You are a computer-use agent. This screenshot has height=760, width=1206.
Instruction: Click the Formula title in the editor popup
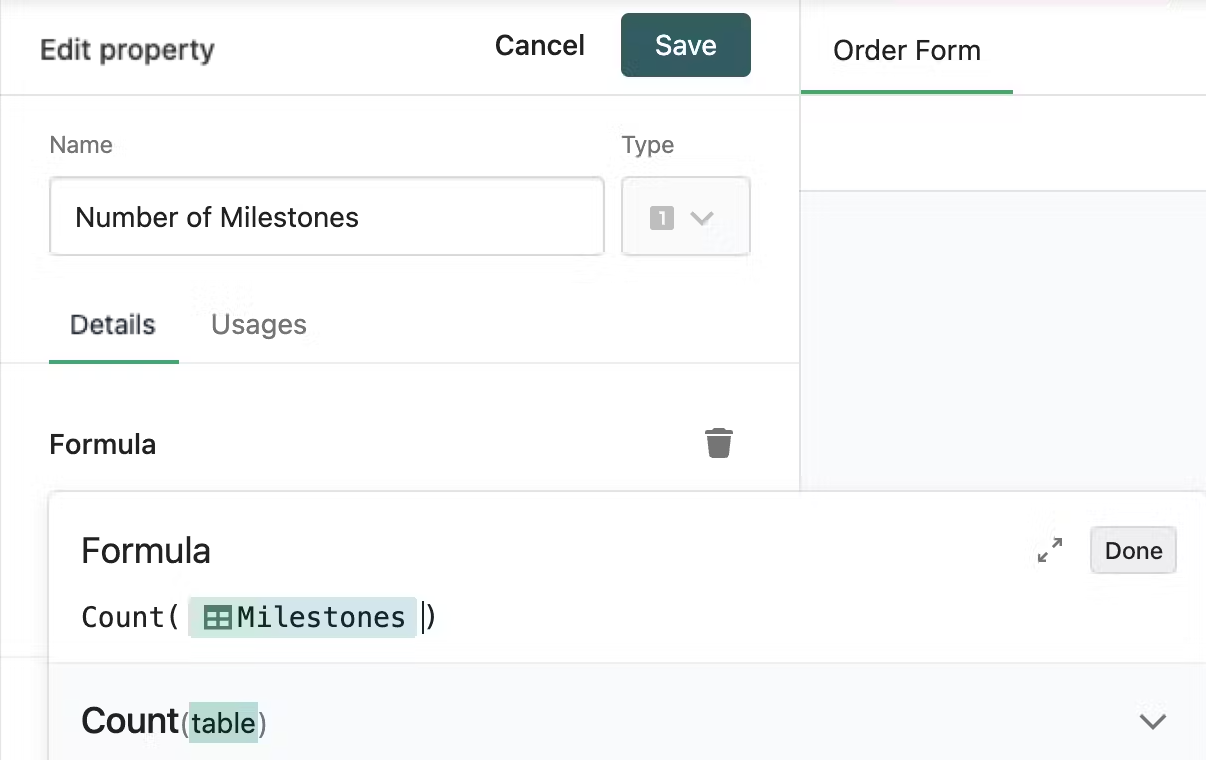tap(146, 551)
